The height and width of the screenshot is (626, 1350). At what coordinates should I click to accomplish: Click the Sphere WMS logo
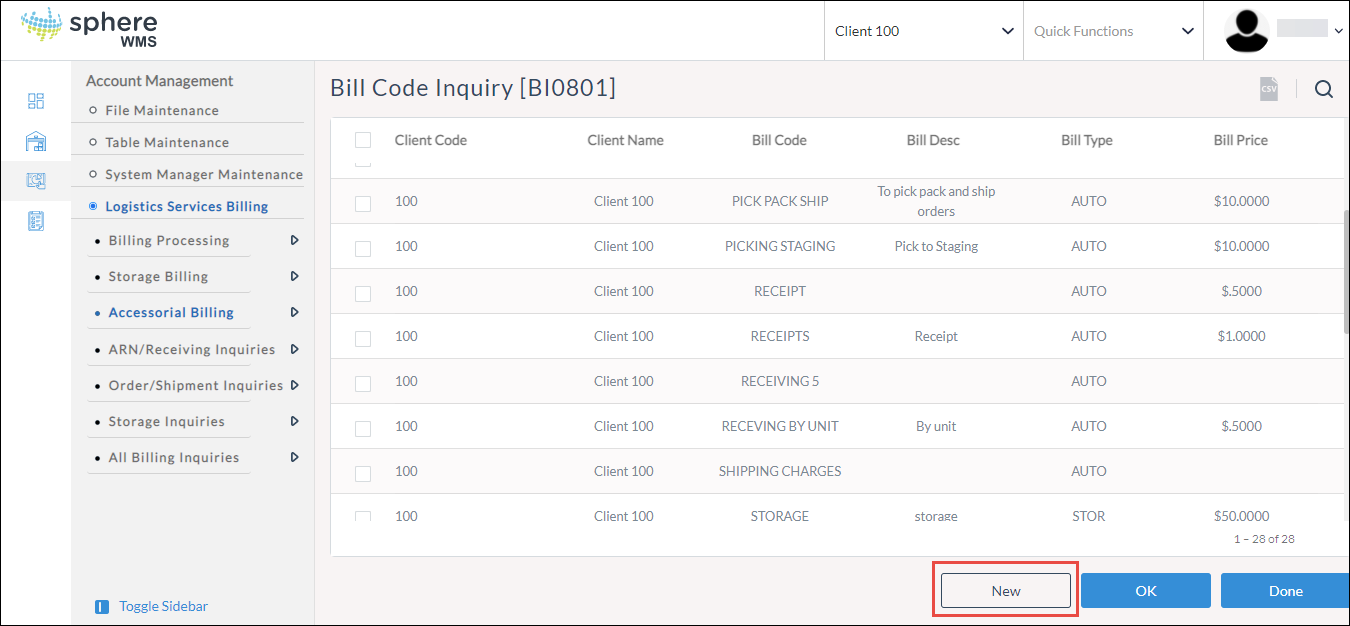pyautogui.click(x=89, y=28)
